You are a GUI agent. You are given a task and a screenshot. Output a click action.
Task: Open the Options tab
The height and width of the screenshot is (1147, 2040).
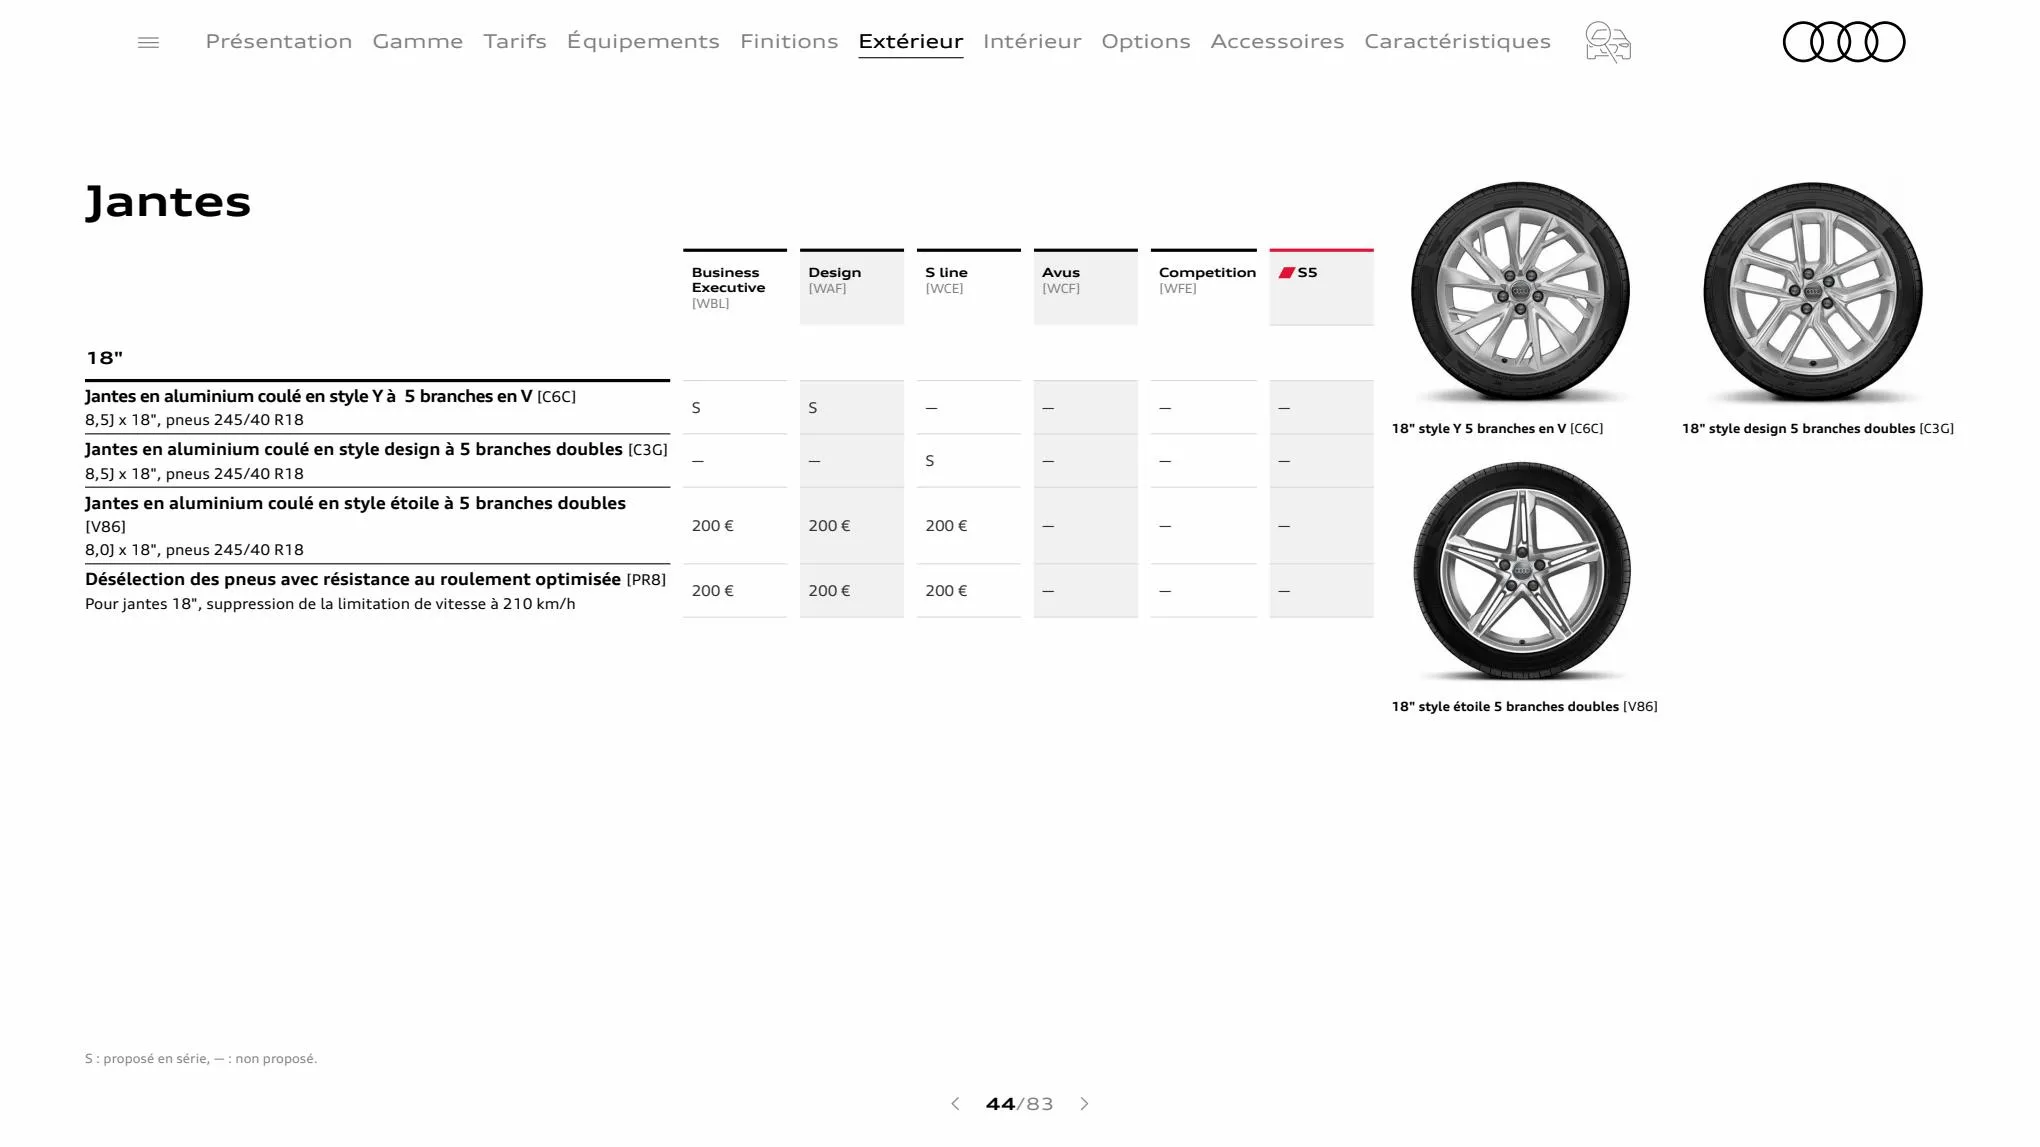[x=1146, y=41]
